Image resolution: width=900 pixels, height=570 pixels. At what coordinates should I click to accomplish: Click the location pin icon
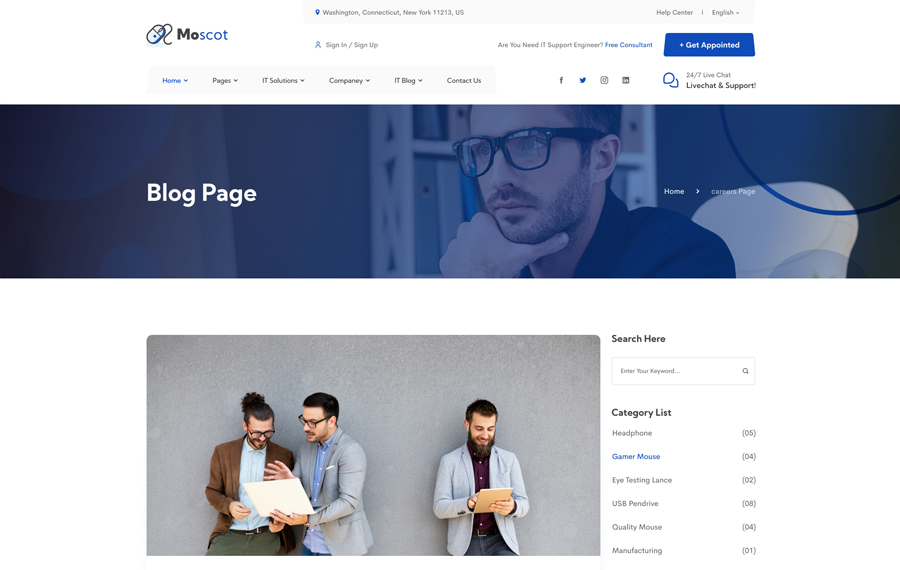coord(317,13)
